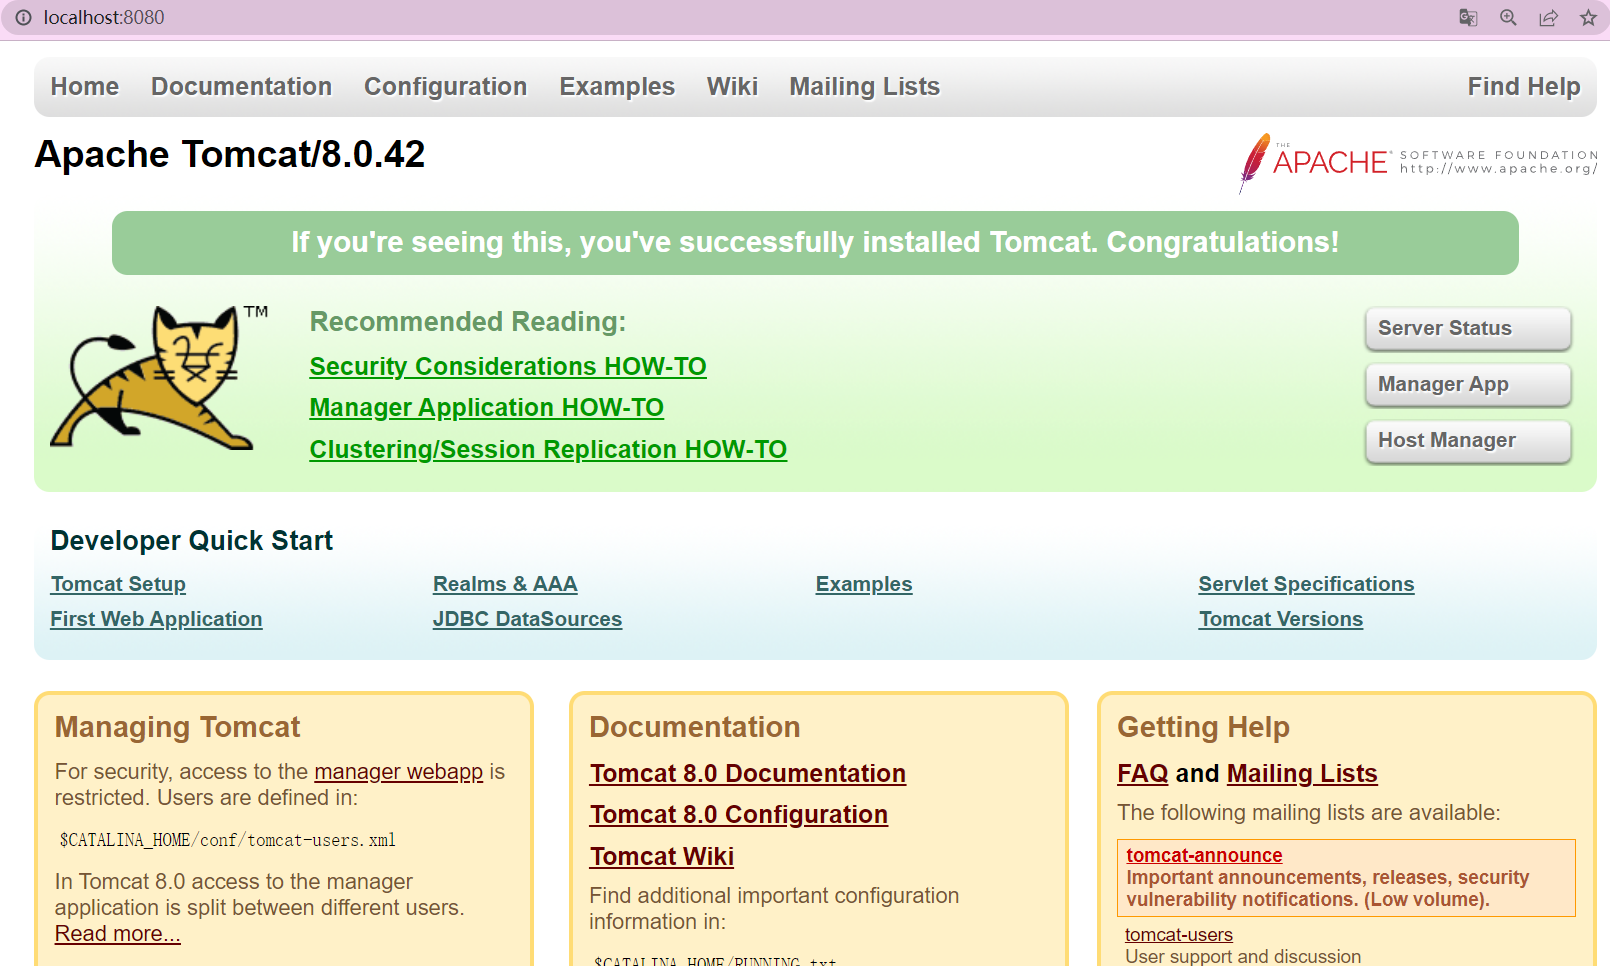The image size is (1610, 966).
Task: Open First Web Application link
Action: coord(156,619)
